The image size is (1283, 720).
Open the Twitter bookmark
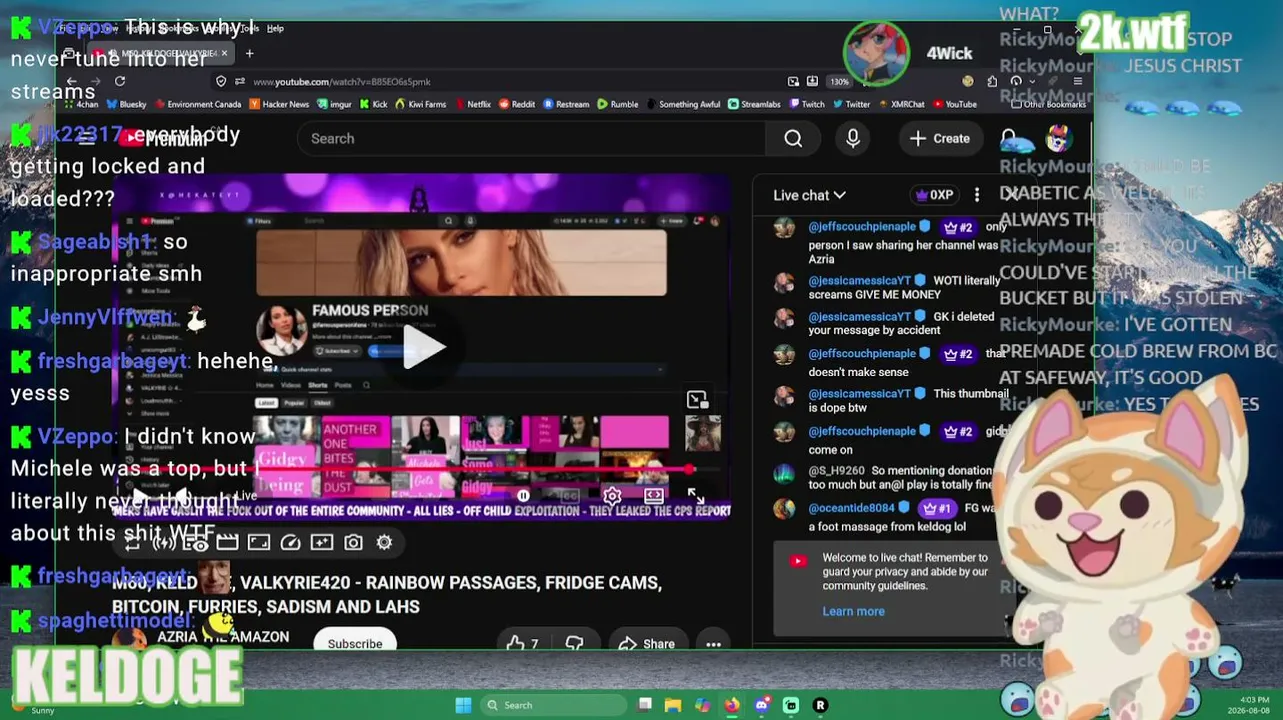(851, 104)
